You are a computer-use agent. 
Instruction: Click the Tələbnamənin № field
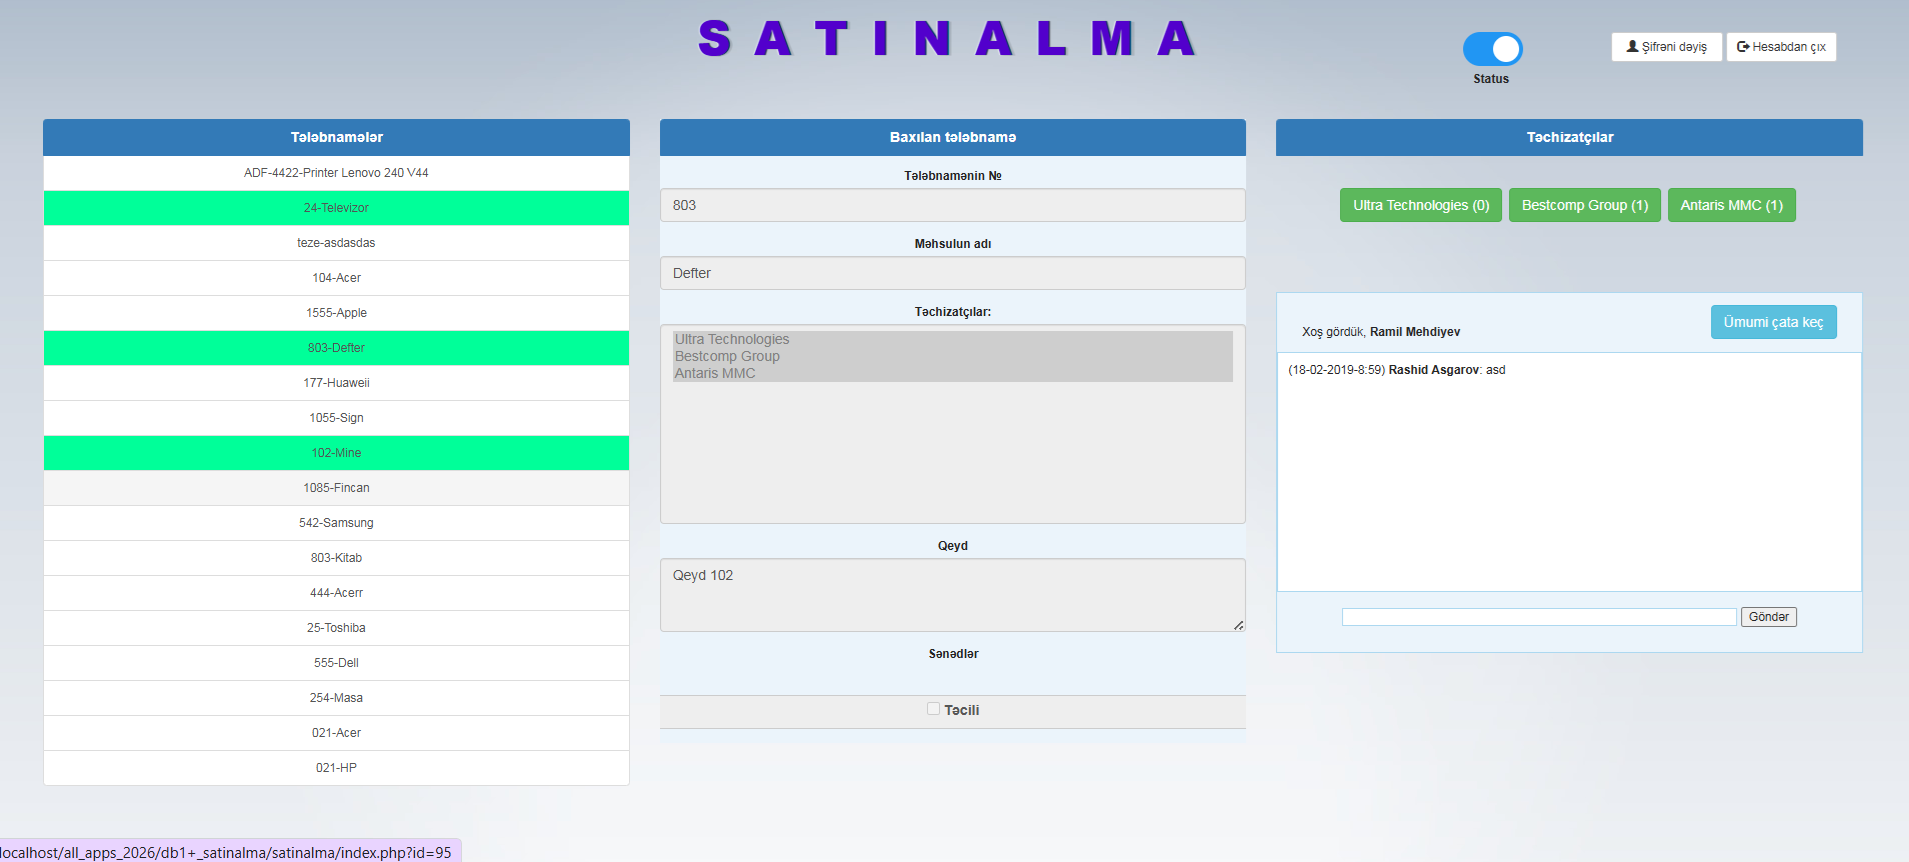[x=952, y=205]
